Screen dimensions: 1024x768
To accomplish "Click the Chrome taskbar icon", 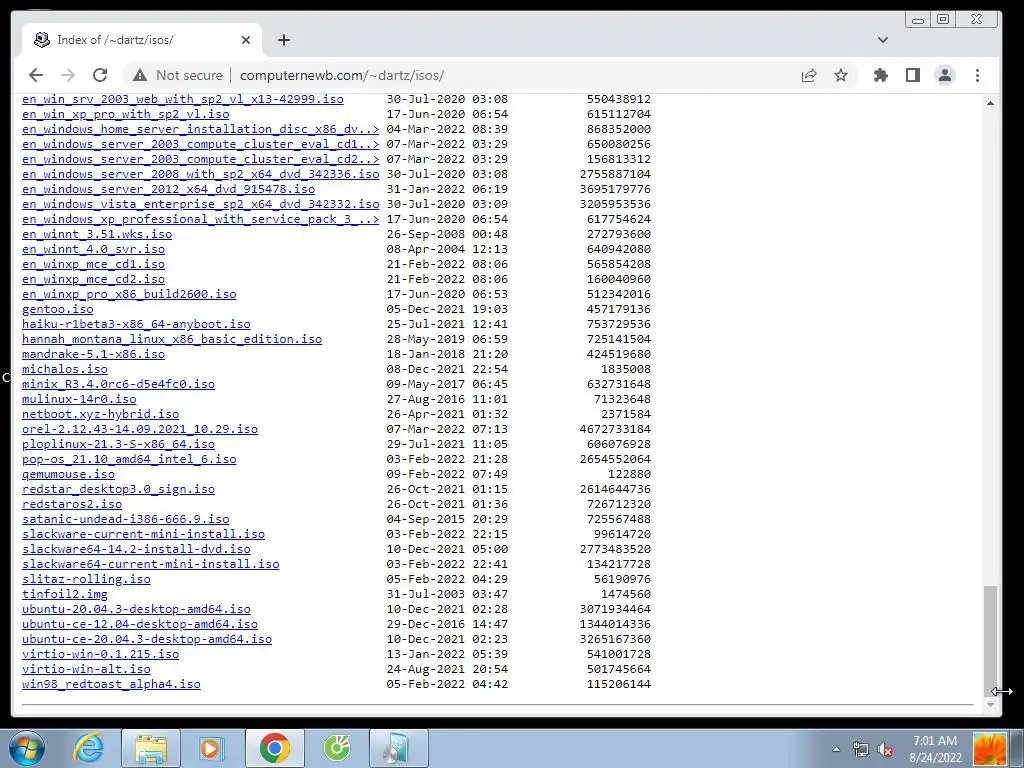I will coord(275,748).
